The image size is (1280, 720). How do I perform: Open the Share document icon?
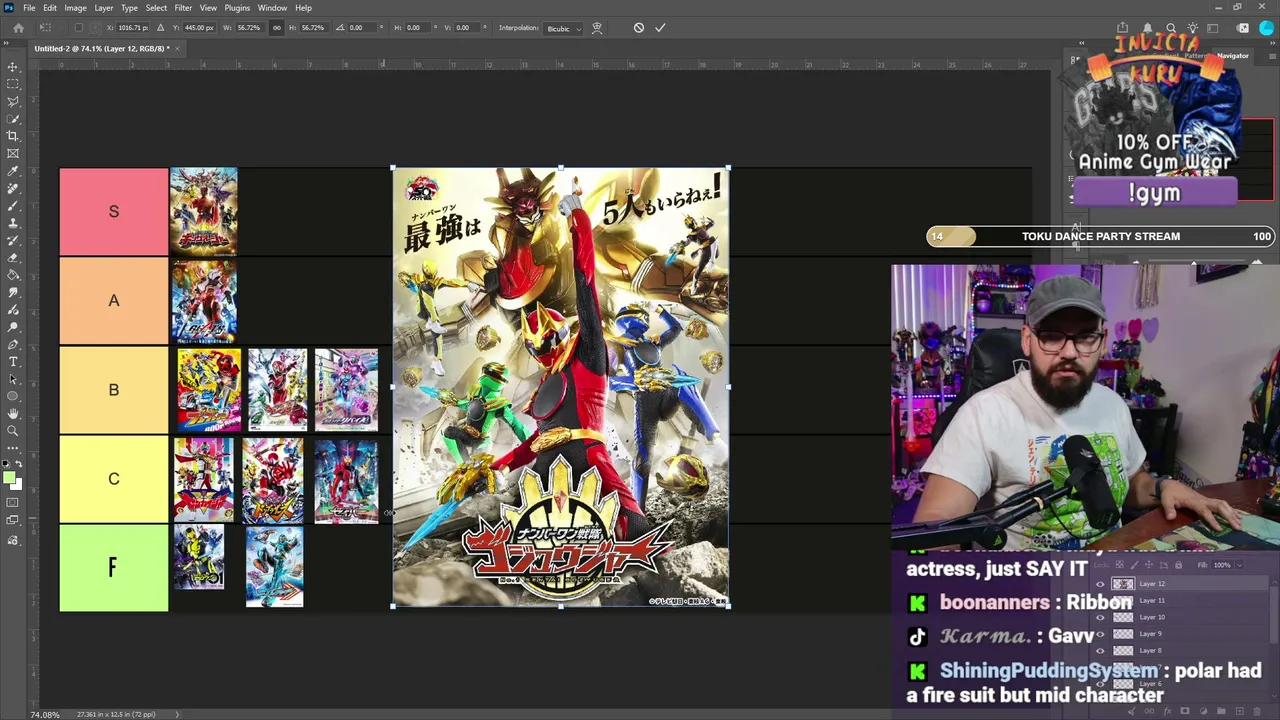tap(1122, 28)
